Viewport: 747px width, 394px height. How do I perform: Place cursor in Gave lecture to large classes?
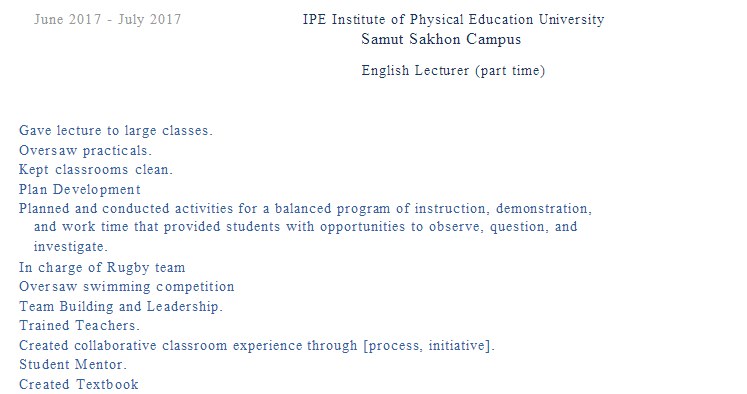[116, 131]
